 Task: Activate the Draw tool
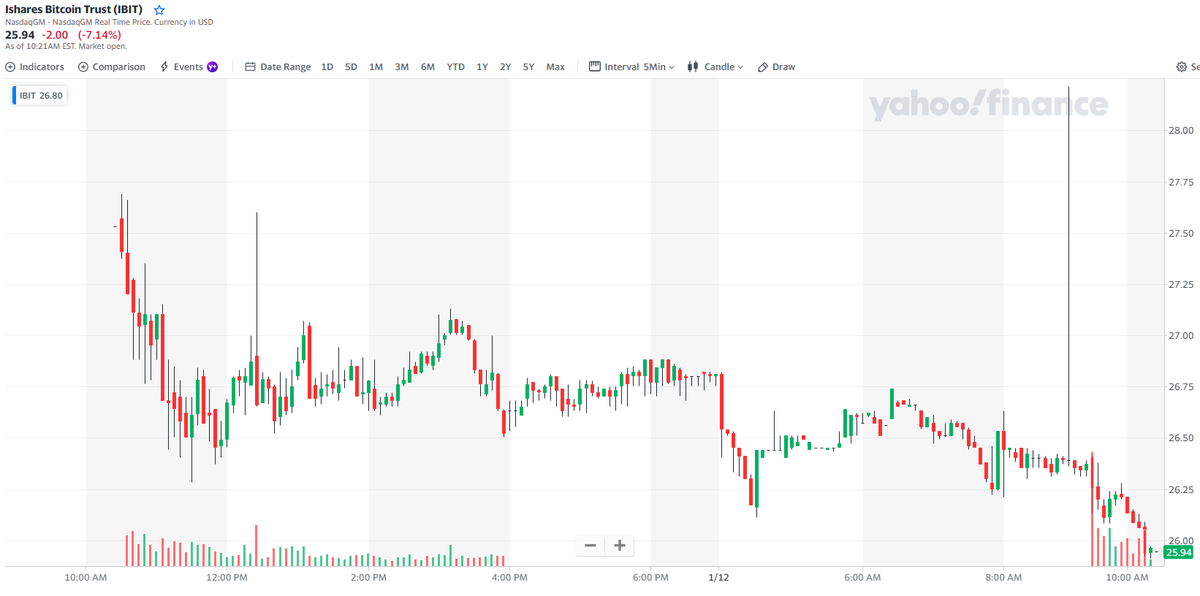[776, 67]
